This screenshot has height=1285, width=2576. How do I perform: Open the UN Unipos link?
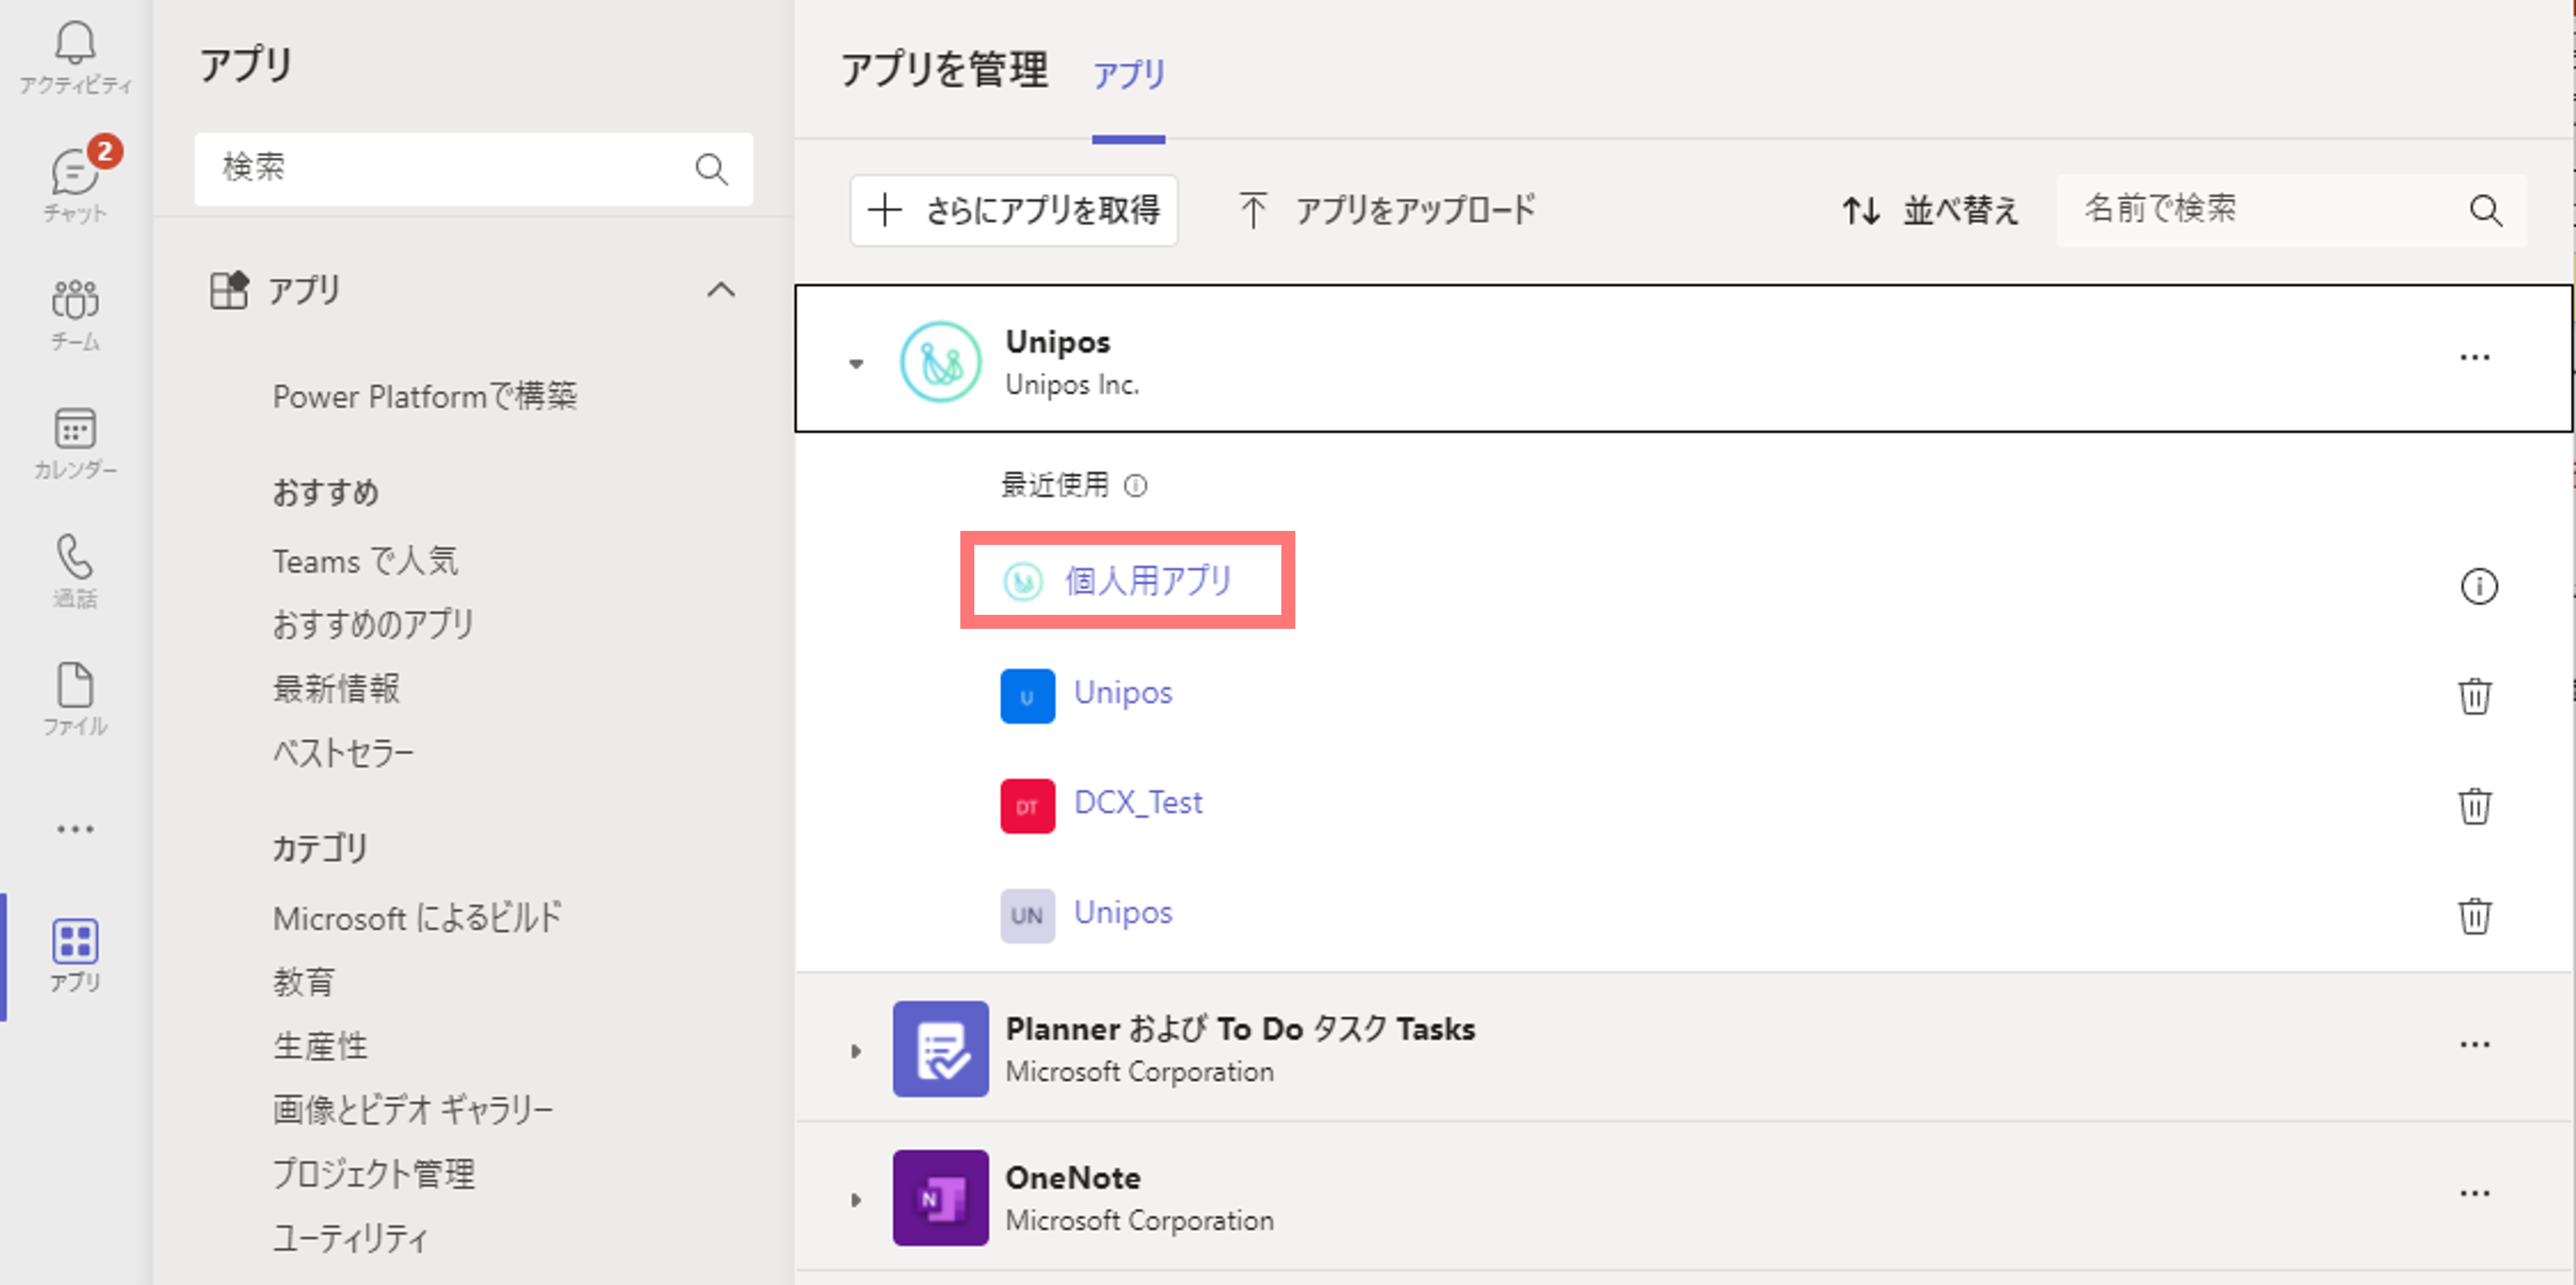1123,912
